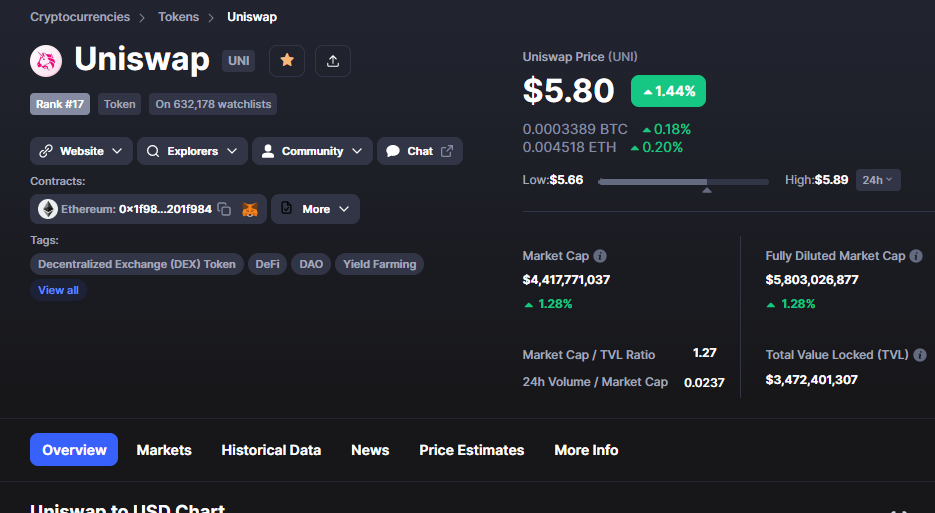Screen dimensions: 935x513
Task: Select market cap value $4,417,771,037
Action: (566, 280)
